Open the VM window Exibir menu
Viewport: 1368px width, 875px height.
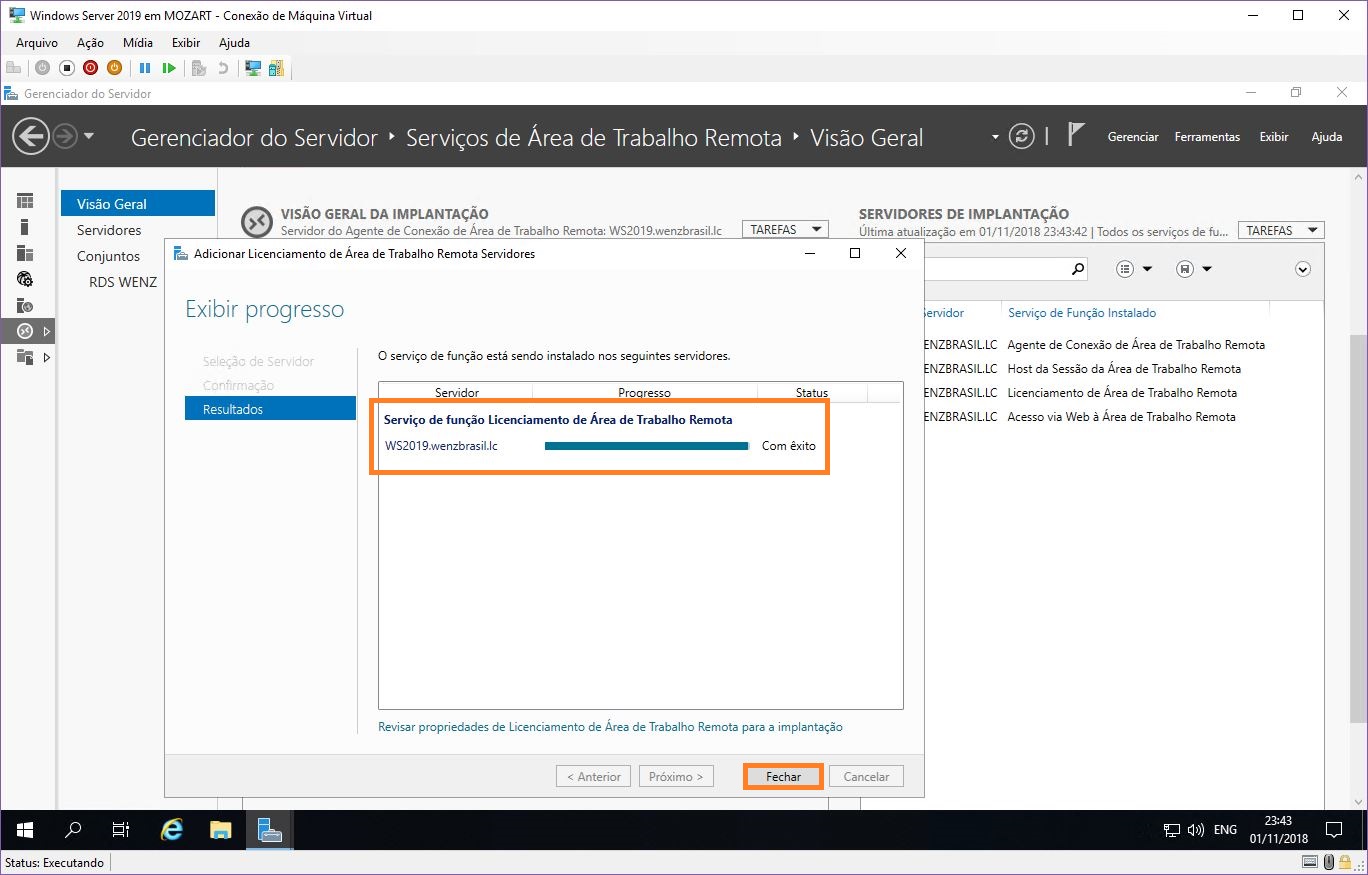pyautogui.click(x=186, y=43)
